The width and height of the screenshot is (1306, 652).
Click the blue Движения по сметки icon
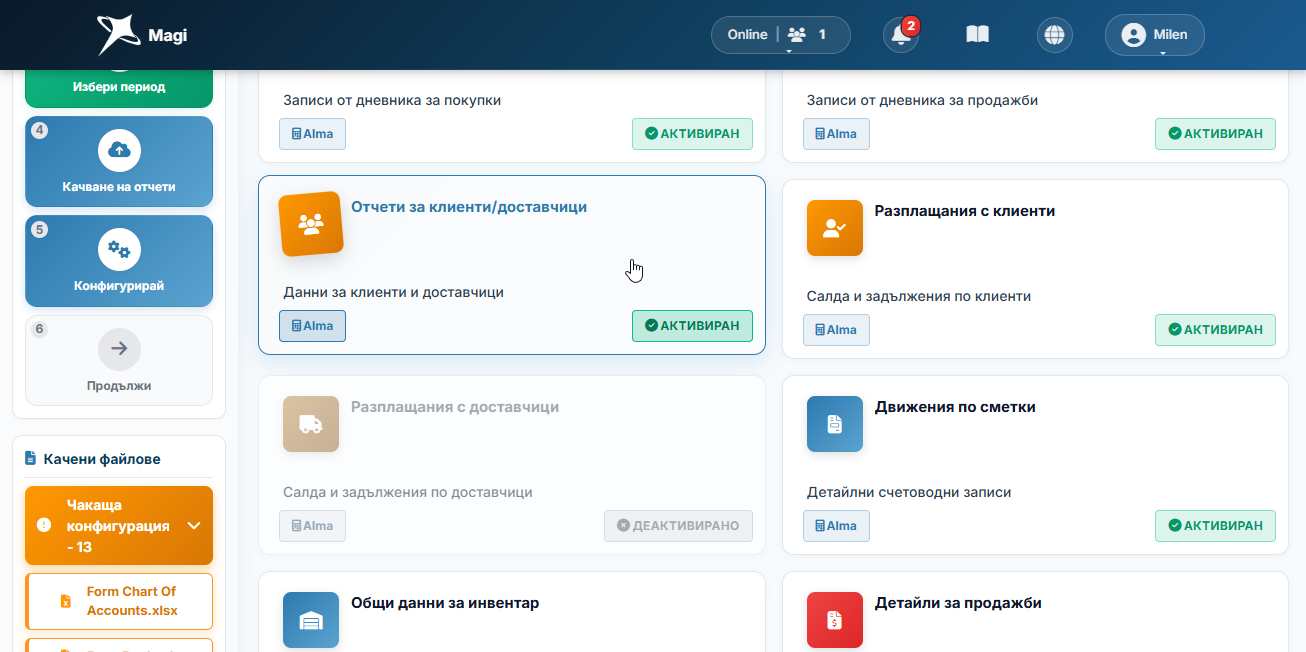click(x=835, y=424)
